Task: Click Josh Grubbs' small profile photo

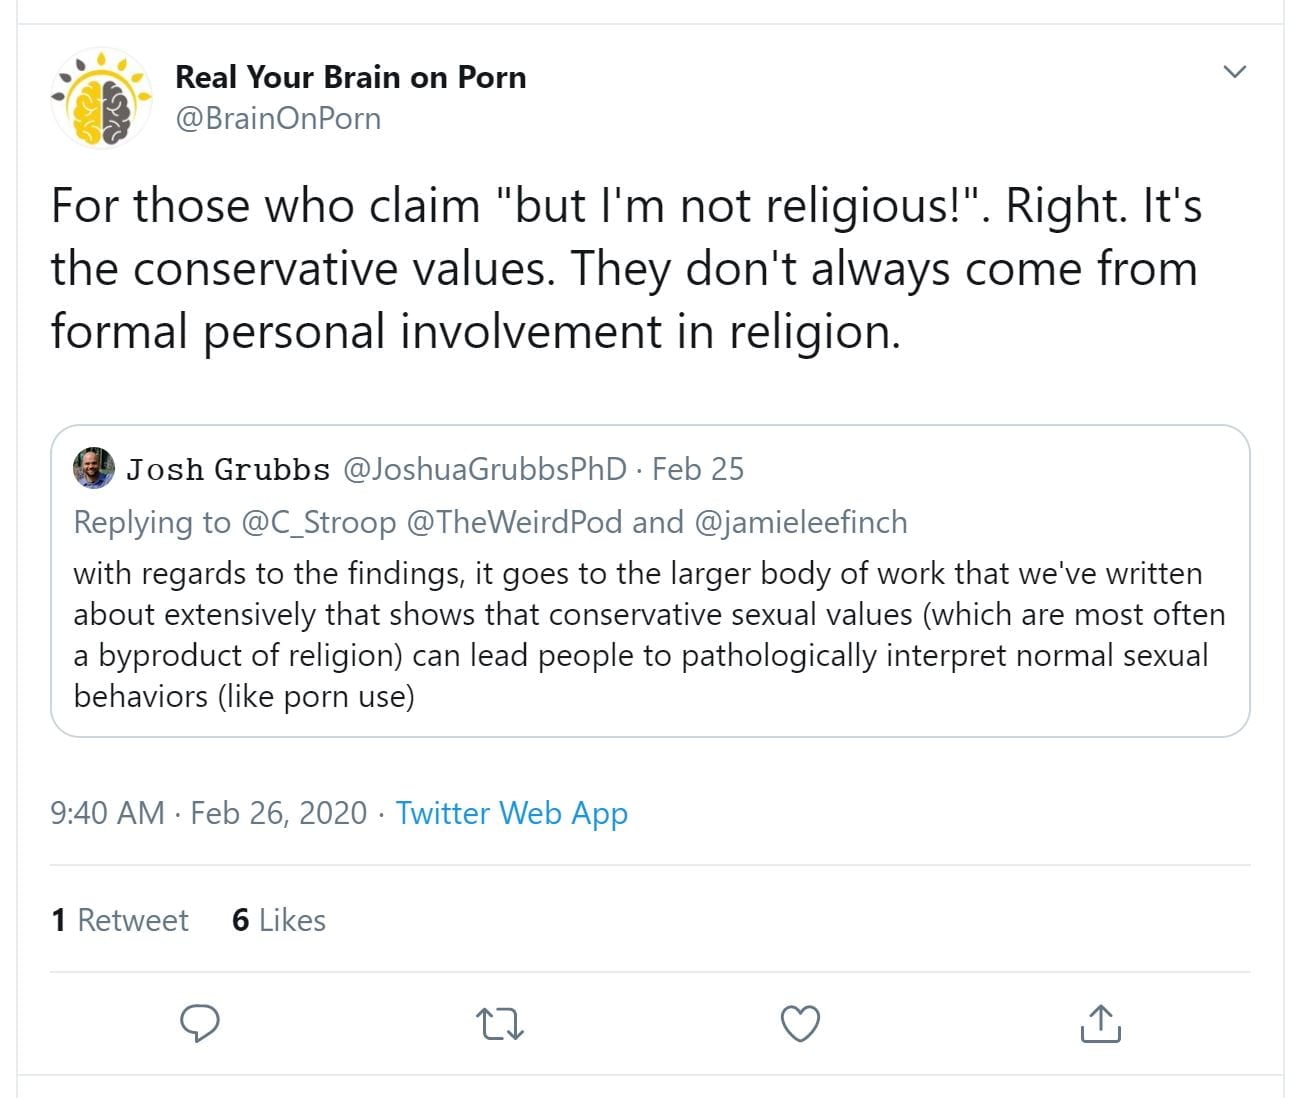Action: click(94, 468)
